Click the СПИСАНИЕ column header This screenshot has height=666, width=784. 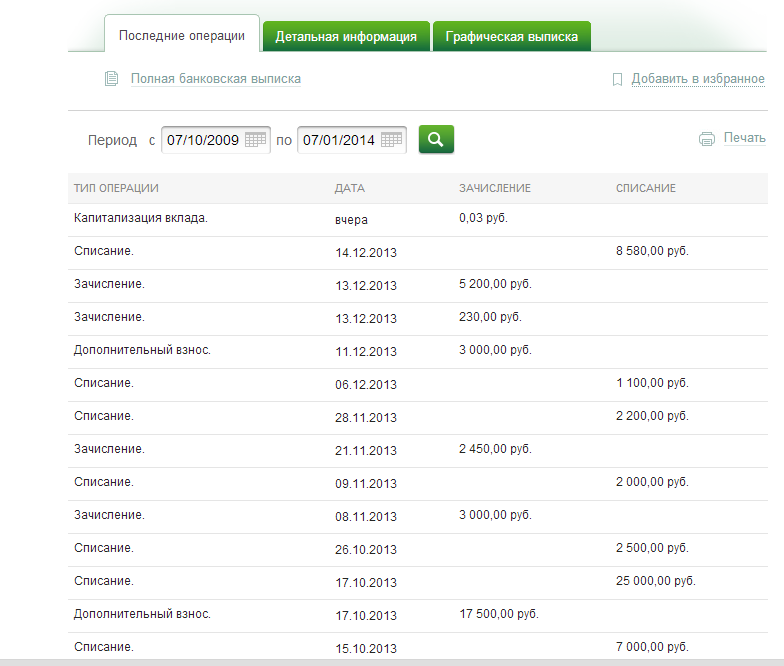pyautogui.click(x=646, y=188)
